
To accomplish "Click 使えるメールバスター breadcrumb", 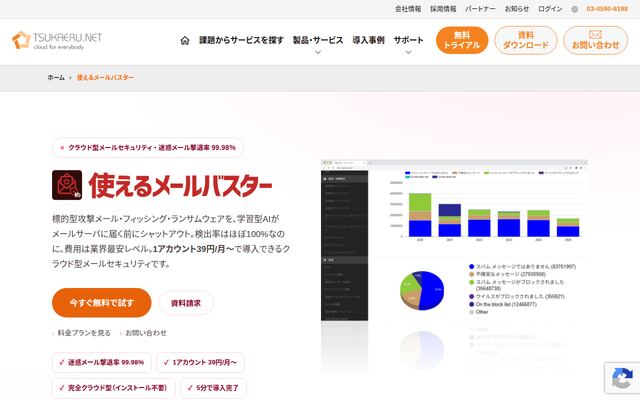I will pos(105,78).
